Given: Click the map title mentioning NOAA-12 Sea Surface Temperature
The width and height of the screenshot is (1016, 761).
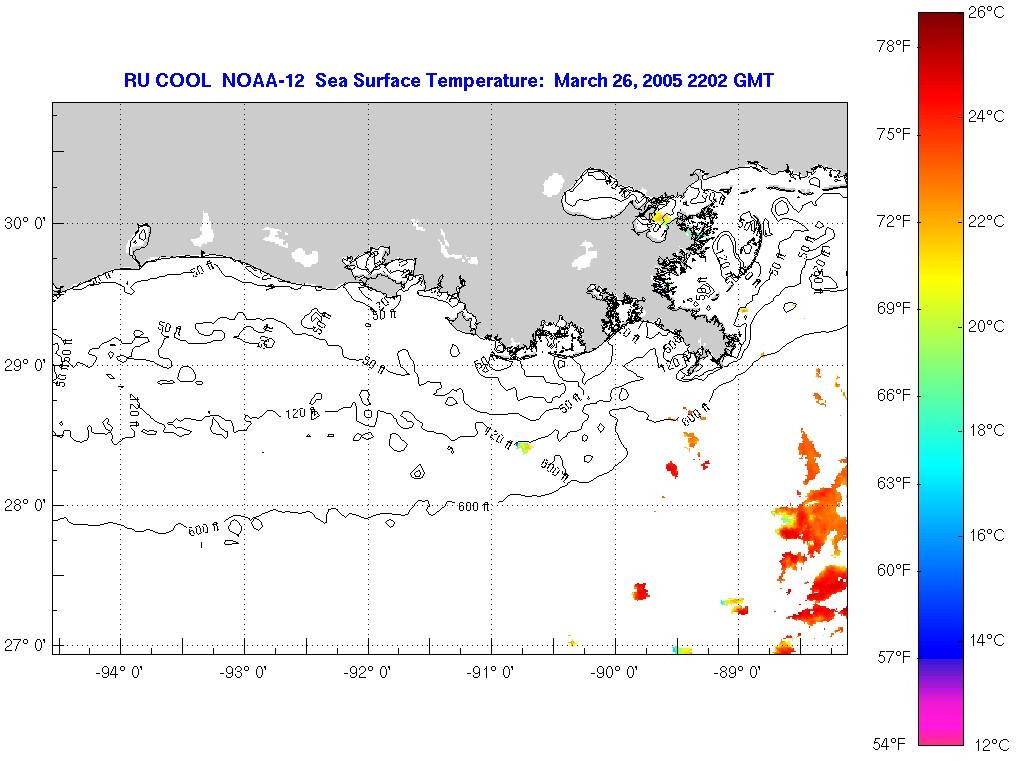Looking at the screenshot, I should (448, 81).
